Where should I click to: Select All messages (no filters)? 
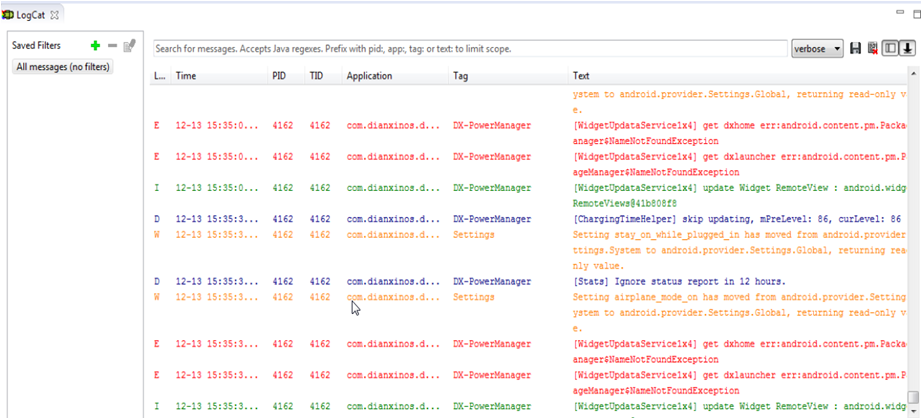tap(63, 67)
